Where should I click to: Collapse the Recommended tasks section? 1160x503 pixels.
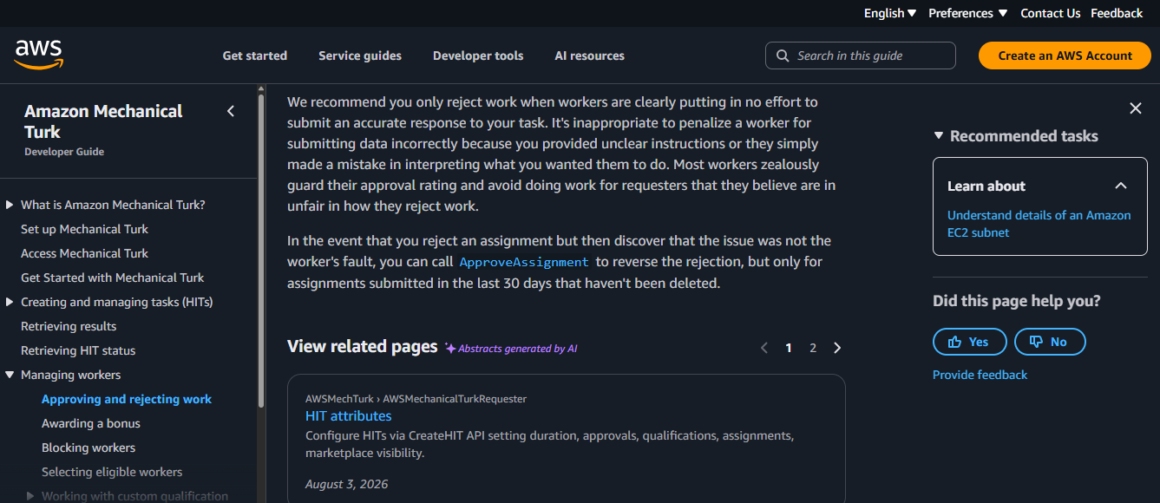coord(938,136)
